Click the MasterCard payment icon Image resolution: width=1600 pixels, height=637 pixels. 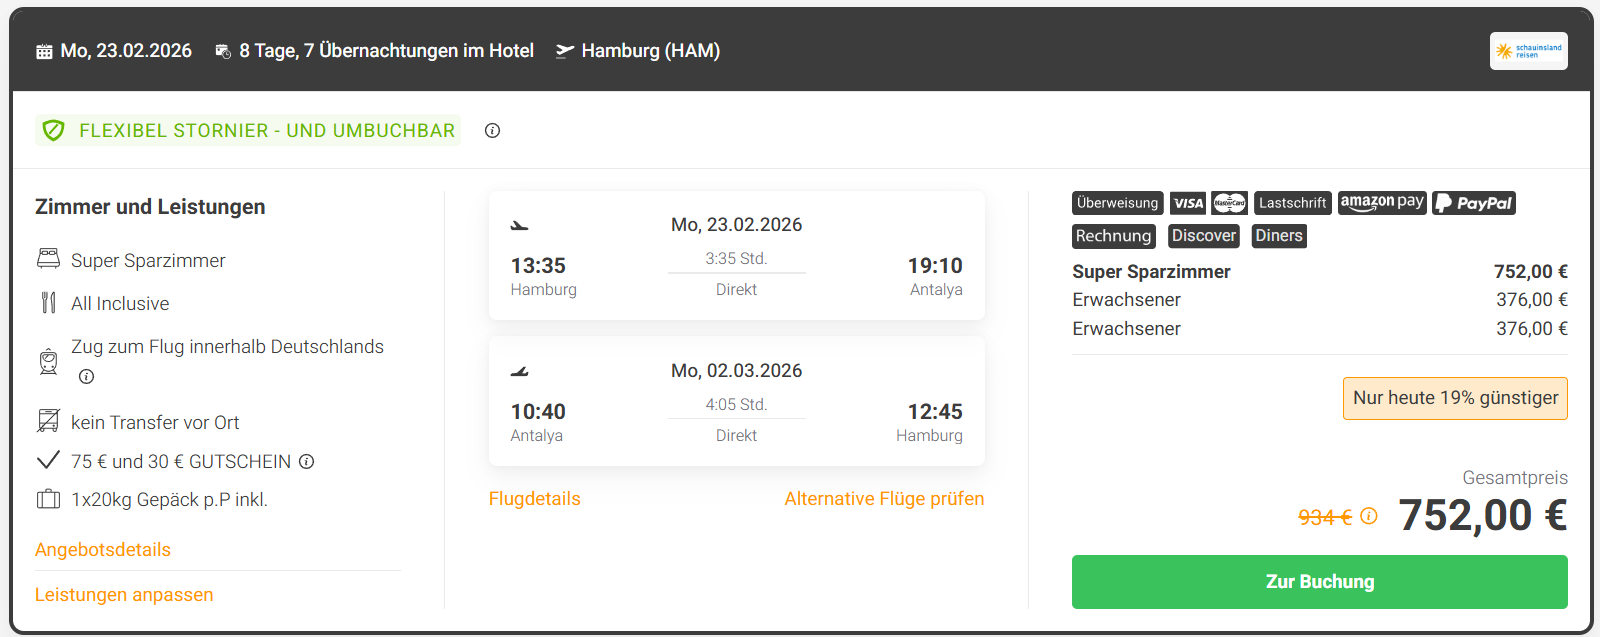tap(1229, 203)
